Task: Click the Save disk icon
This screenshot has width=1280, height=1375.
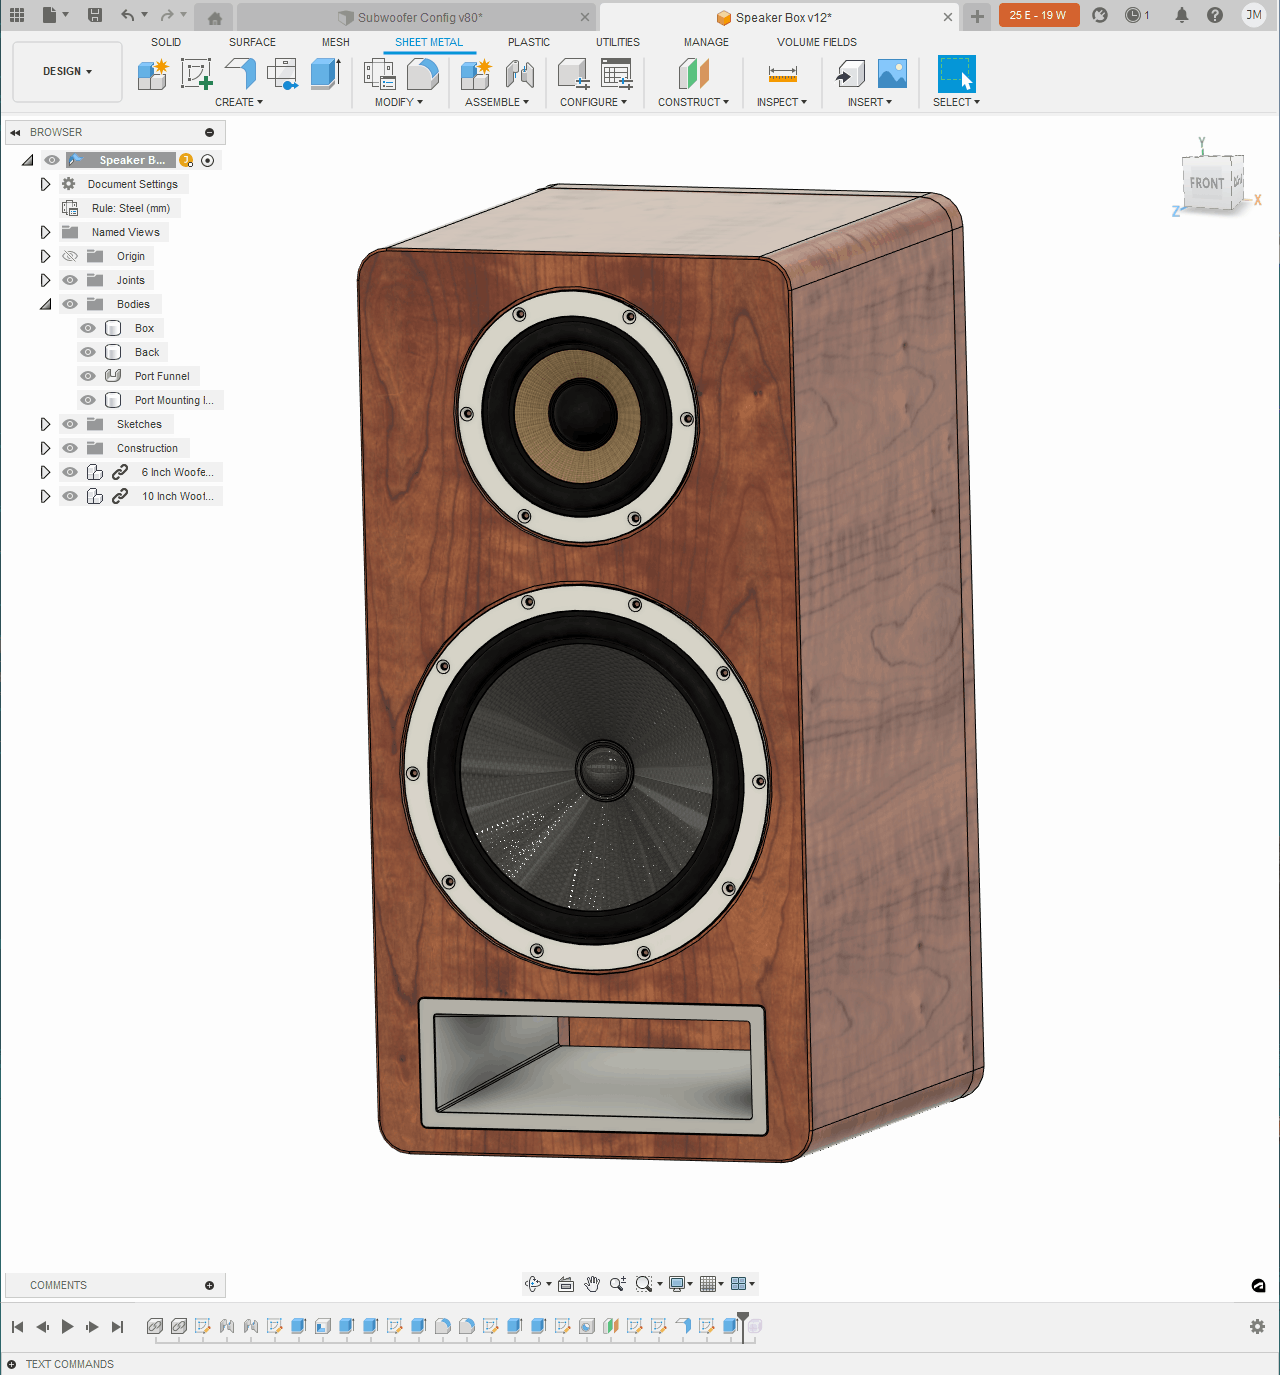Action: pos(95,15)
